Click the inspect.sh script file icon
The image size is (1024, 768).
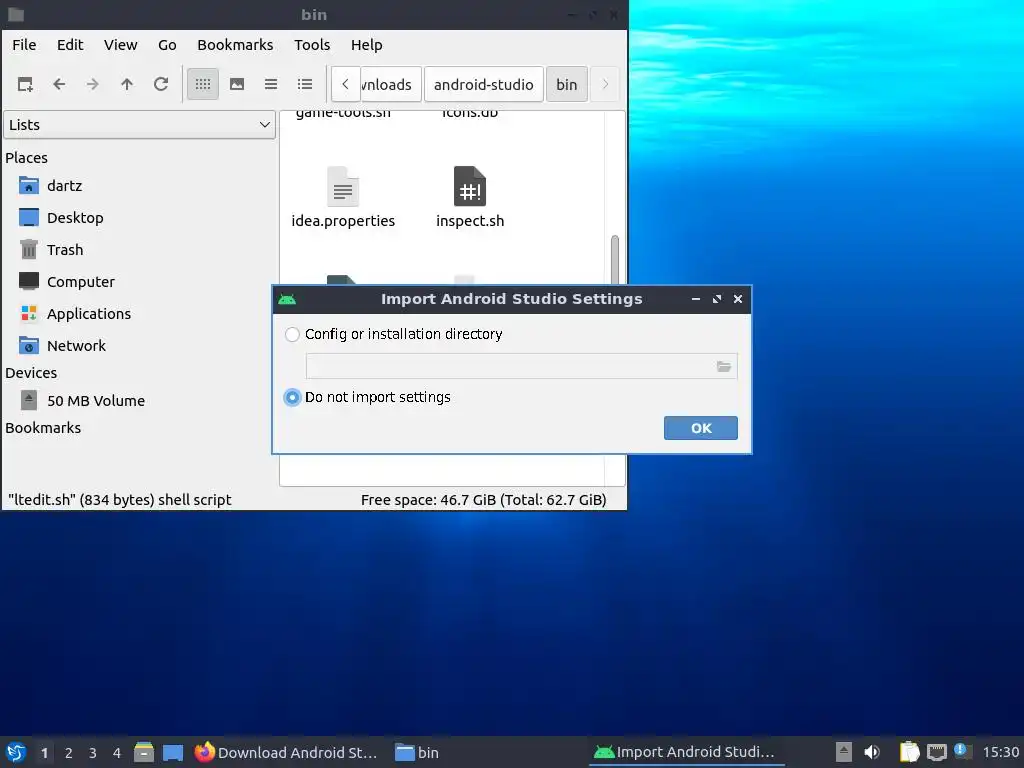click(470, 186)
